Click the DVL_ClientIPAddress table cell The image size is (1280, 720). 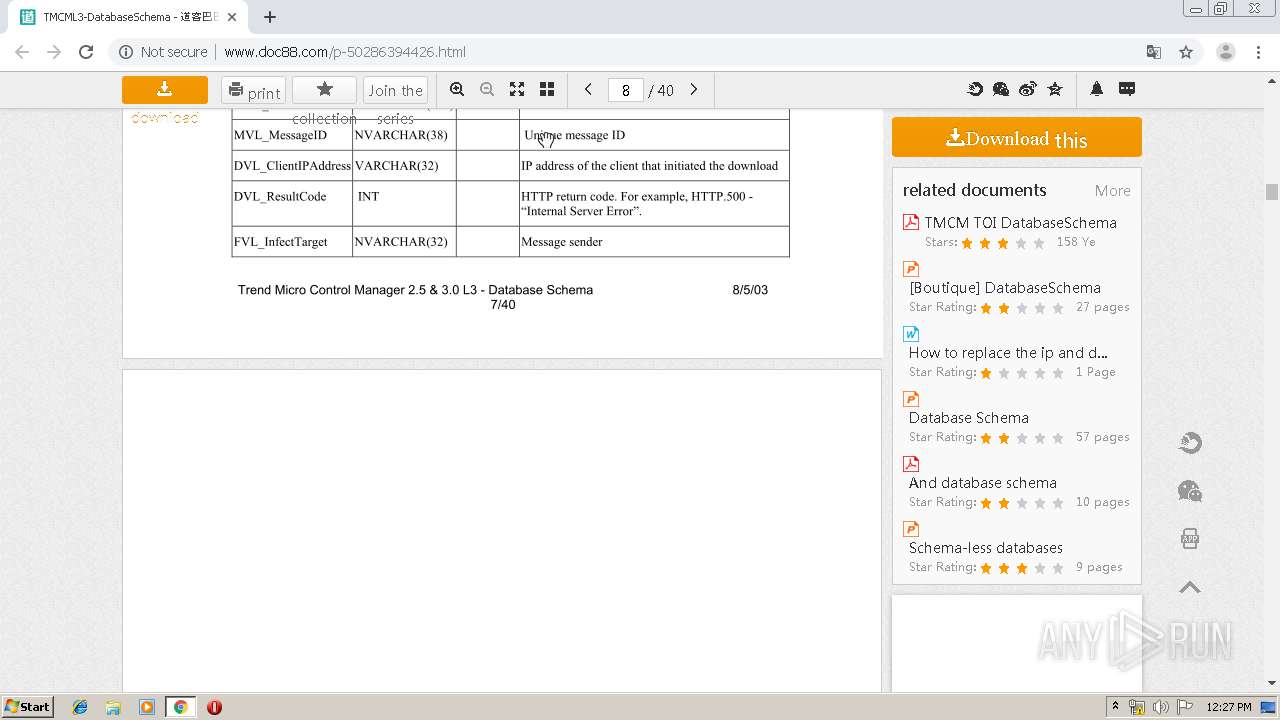(x=292, y=165)
